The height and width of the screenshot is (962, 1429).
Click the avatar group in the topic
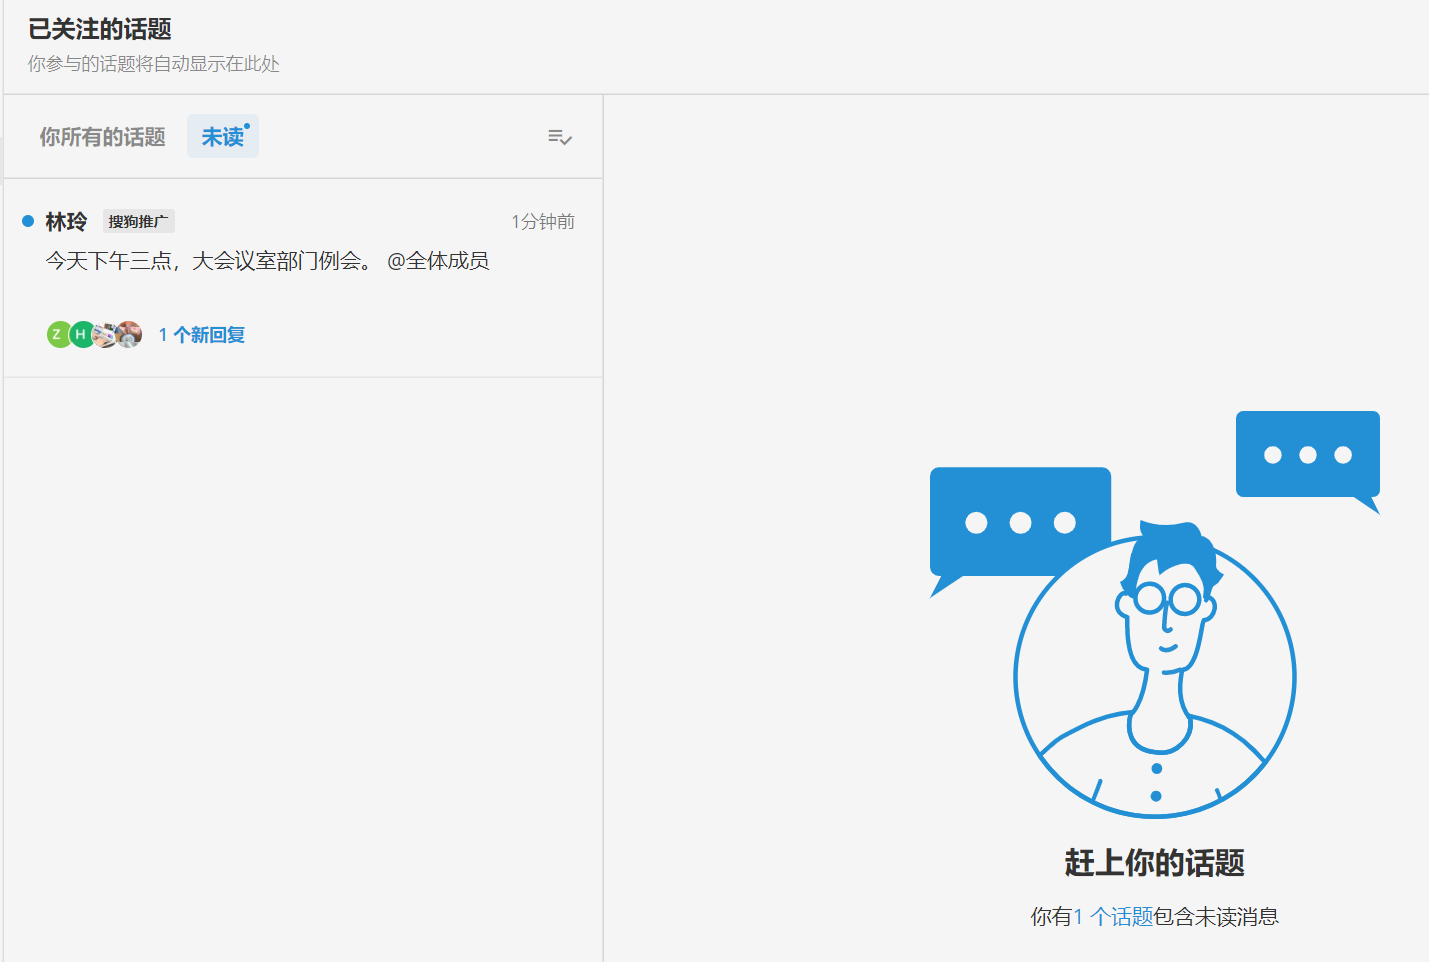pos(94,334)
